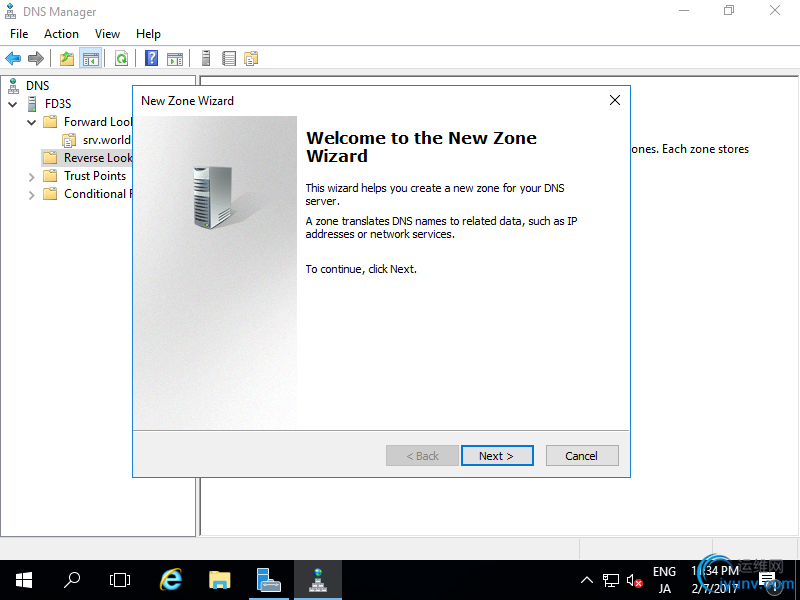Open the Help question mark icon
800x600 pixels.
coord(152,58)
